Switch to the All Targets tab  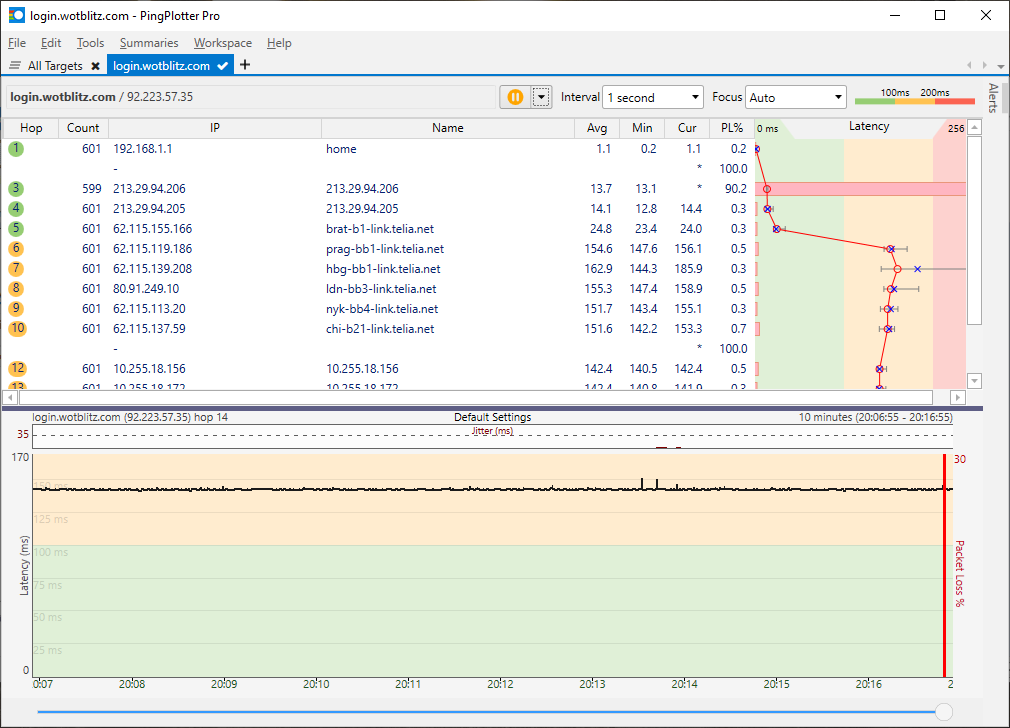coord(55,66)
